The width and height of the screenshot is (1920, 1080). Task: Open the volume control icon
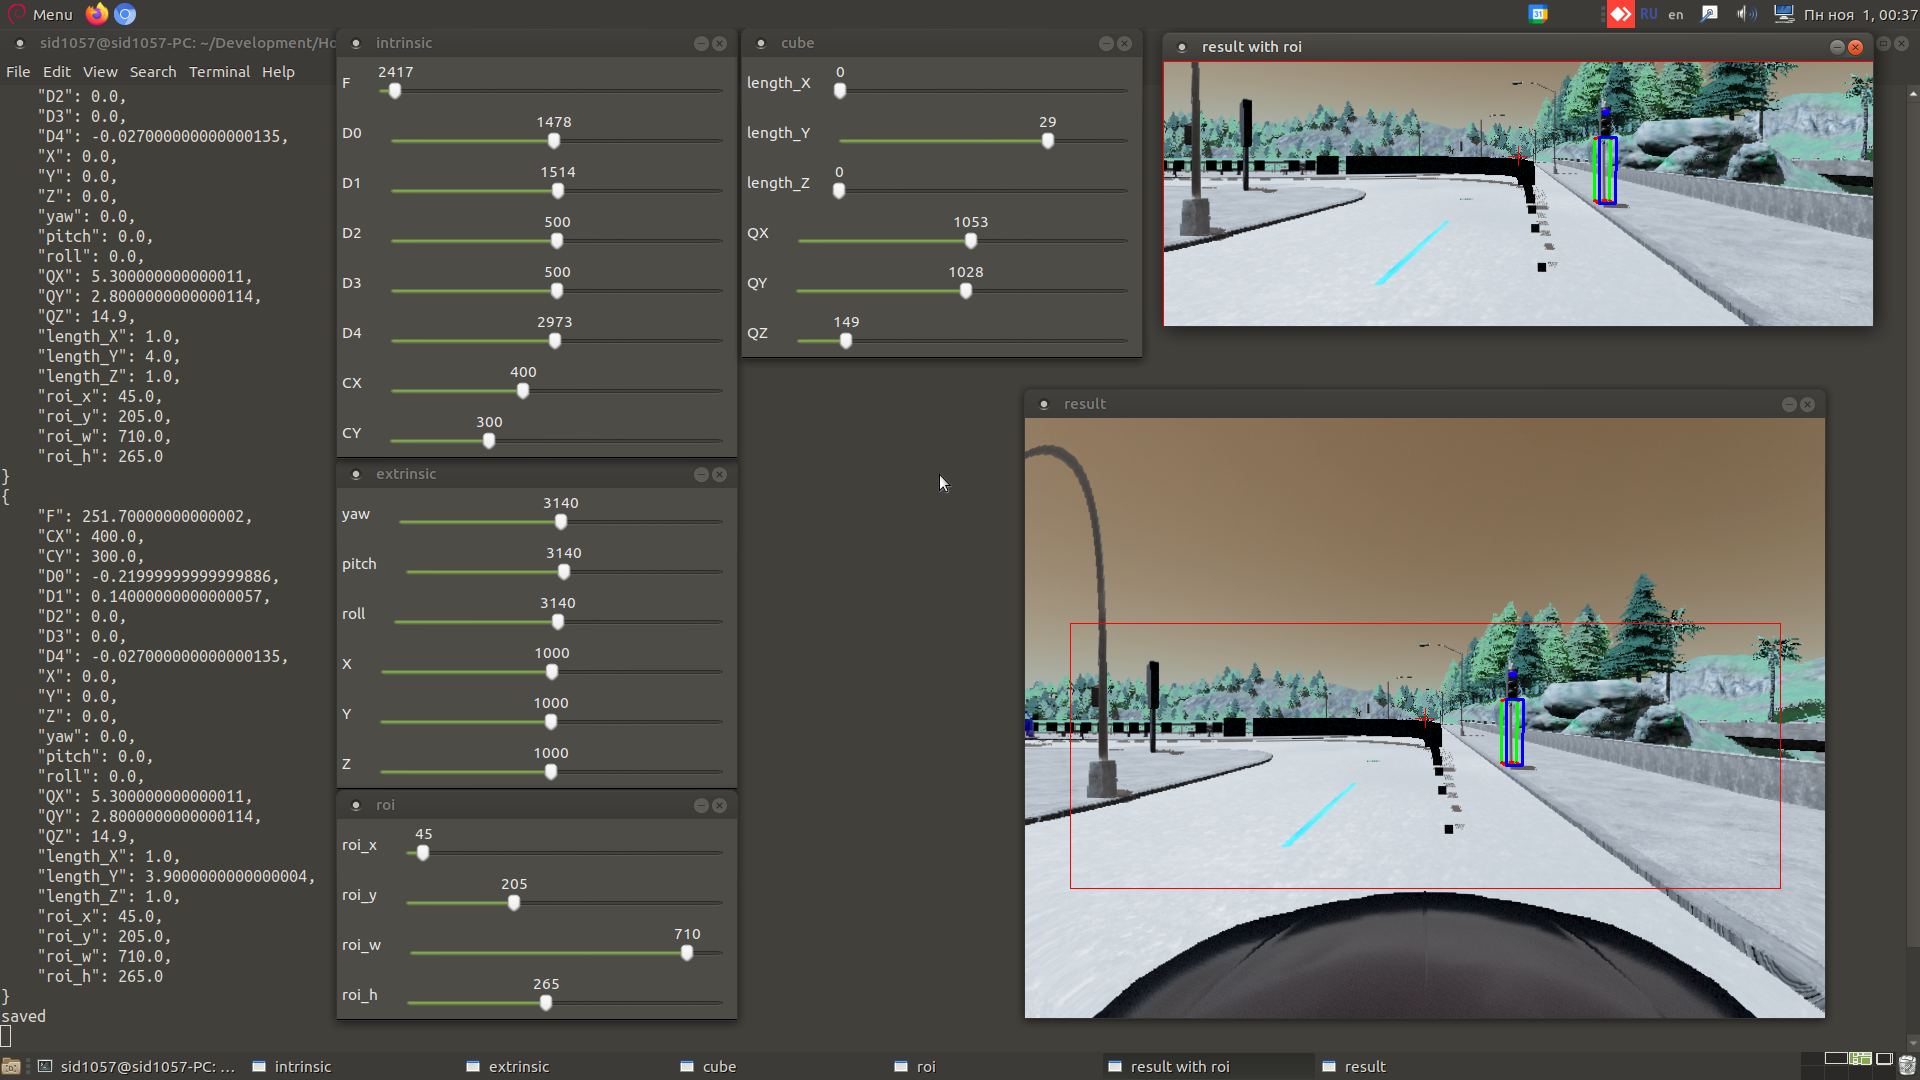tap(1746, 14)
